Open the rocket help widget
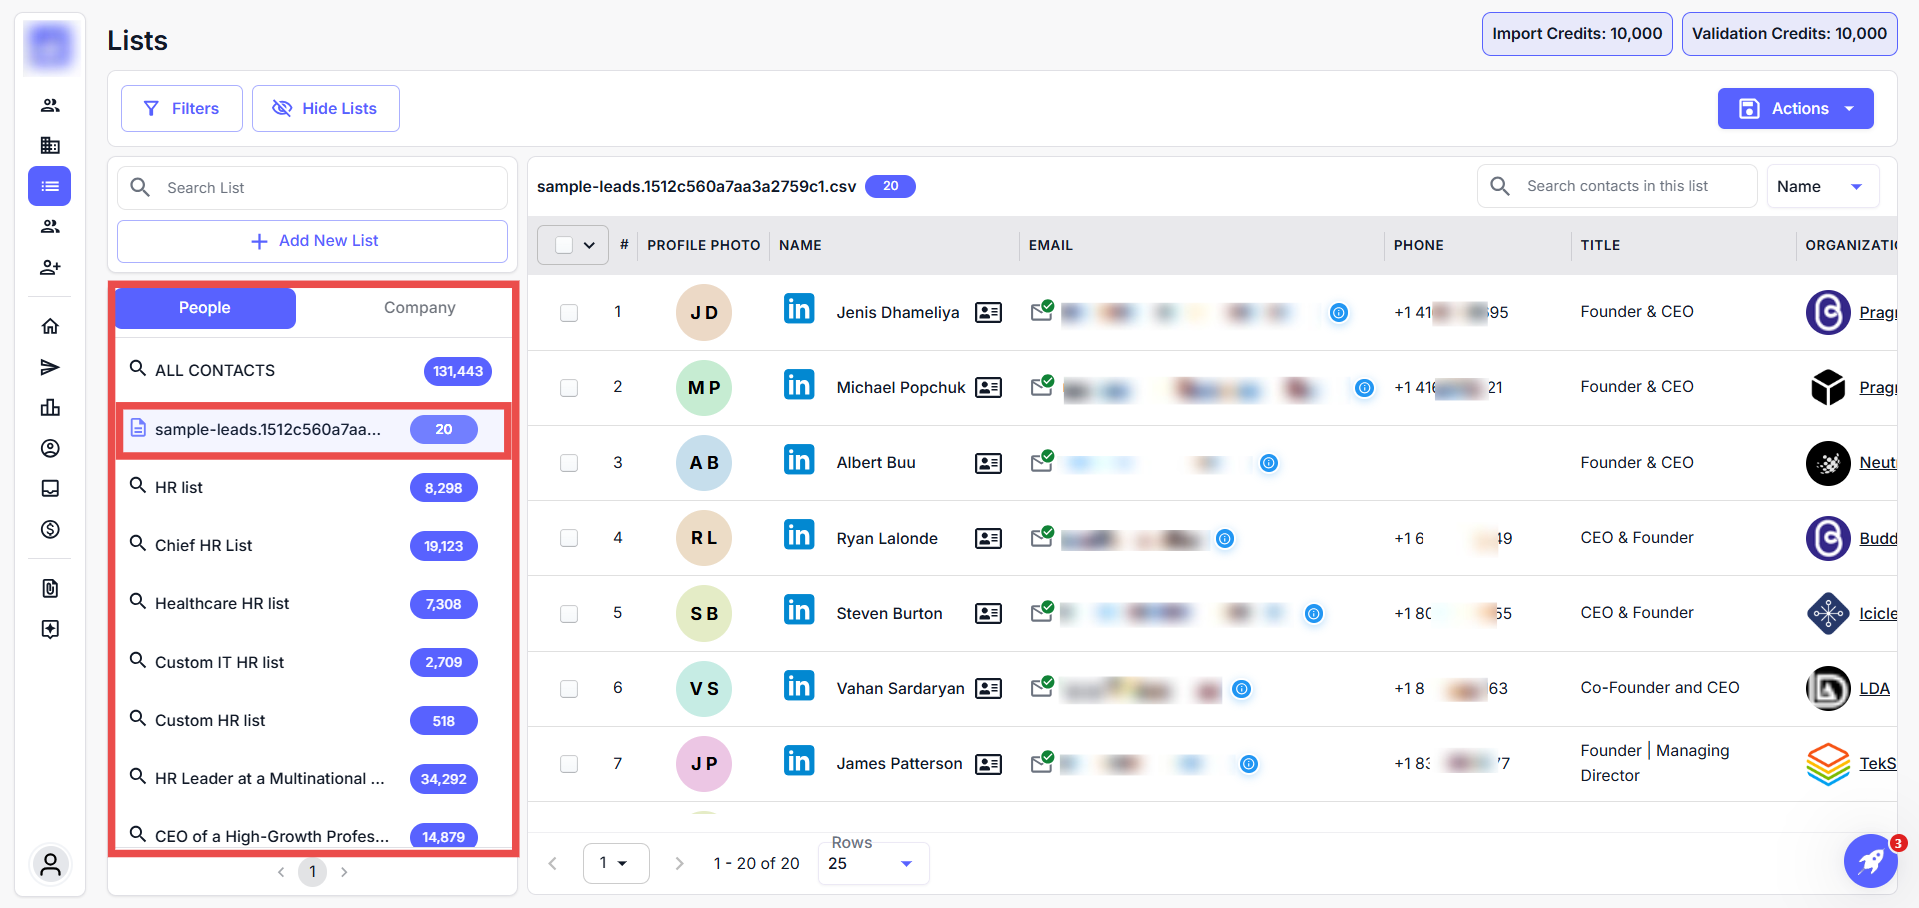The height and width of the screenshot is (908, 1919). pyautogui.click(x=1869, y=861)
